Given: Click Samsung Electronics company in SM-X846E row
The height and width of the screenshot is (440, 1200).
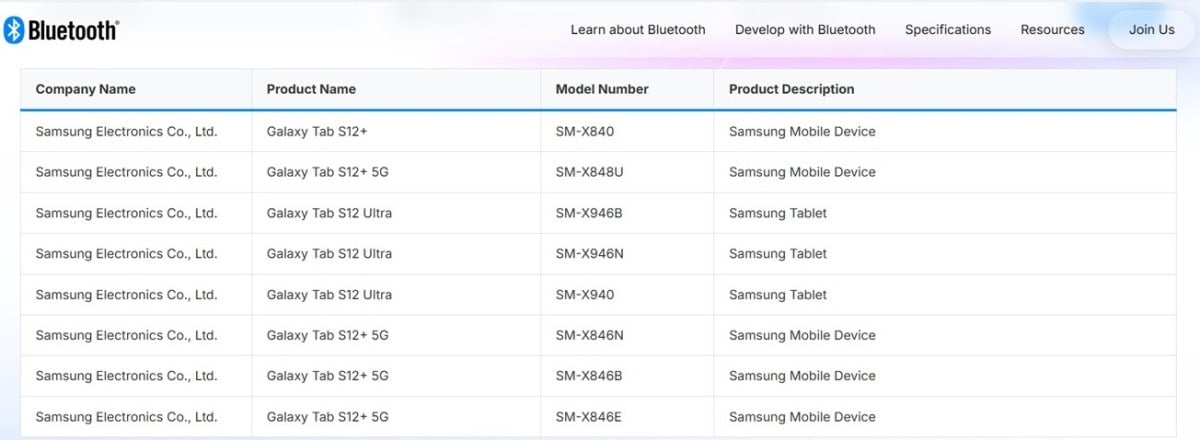Looking at the screenshot, I should tap(126, 417).
